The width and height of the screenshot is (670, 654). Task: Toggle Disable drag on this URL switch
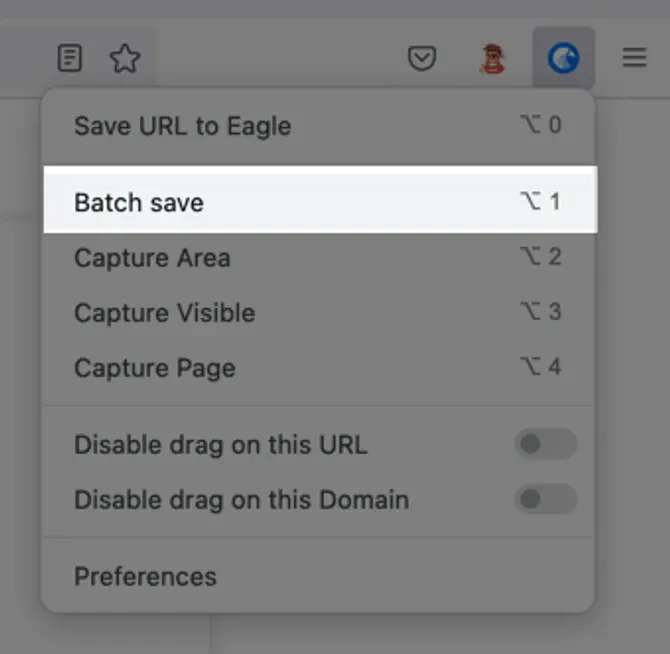click(546, 444)
